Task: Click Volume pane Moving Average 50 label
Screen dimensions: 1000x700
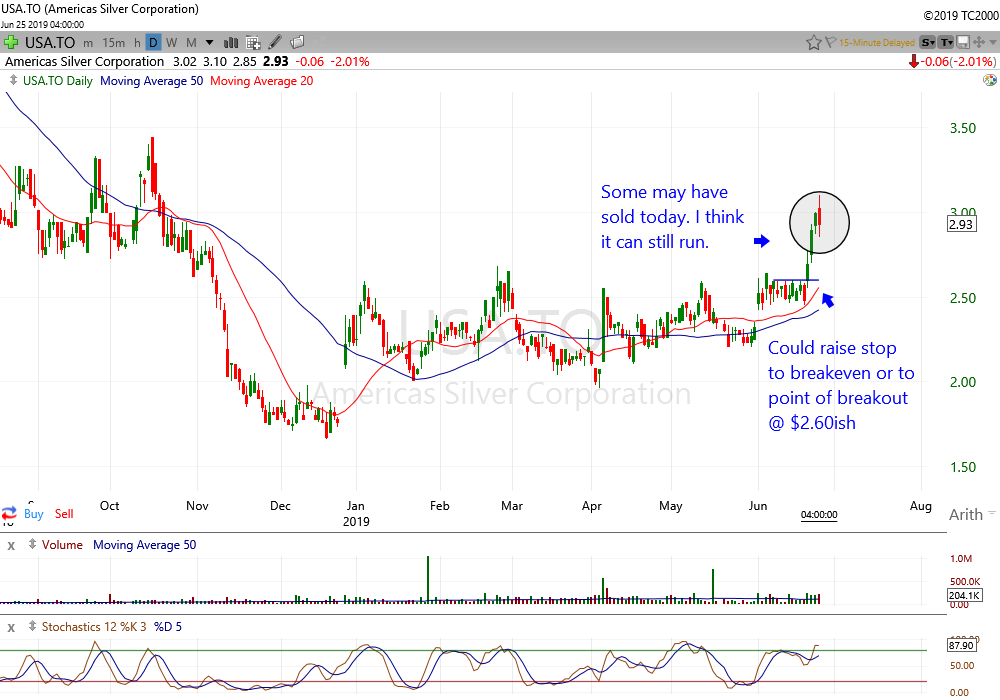Action: click(x=145, y=545)
